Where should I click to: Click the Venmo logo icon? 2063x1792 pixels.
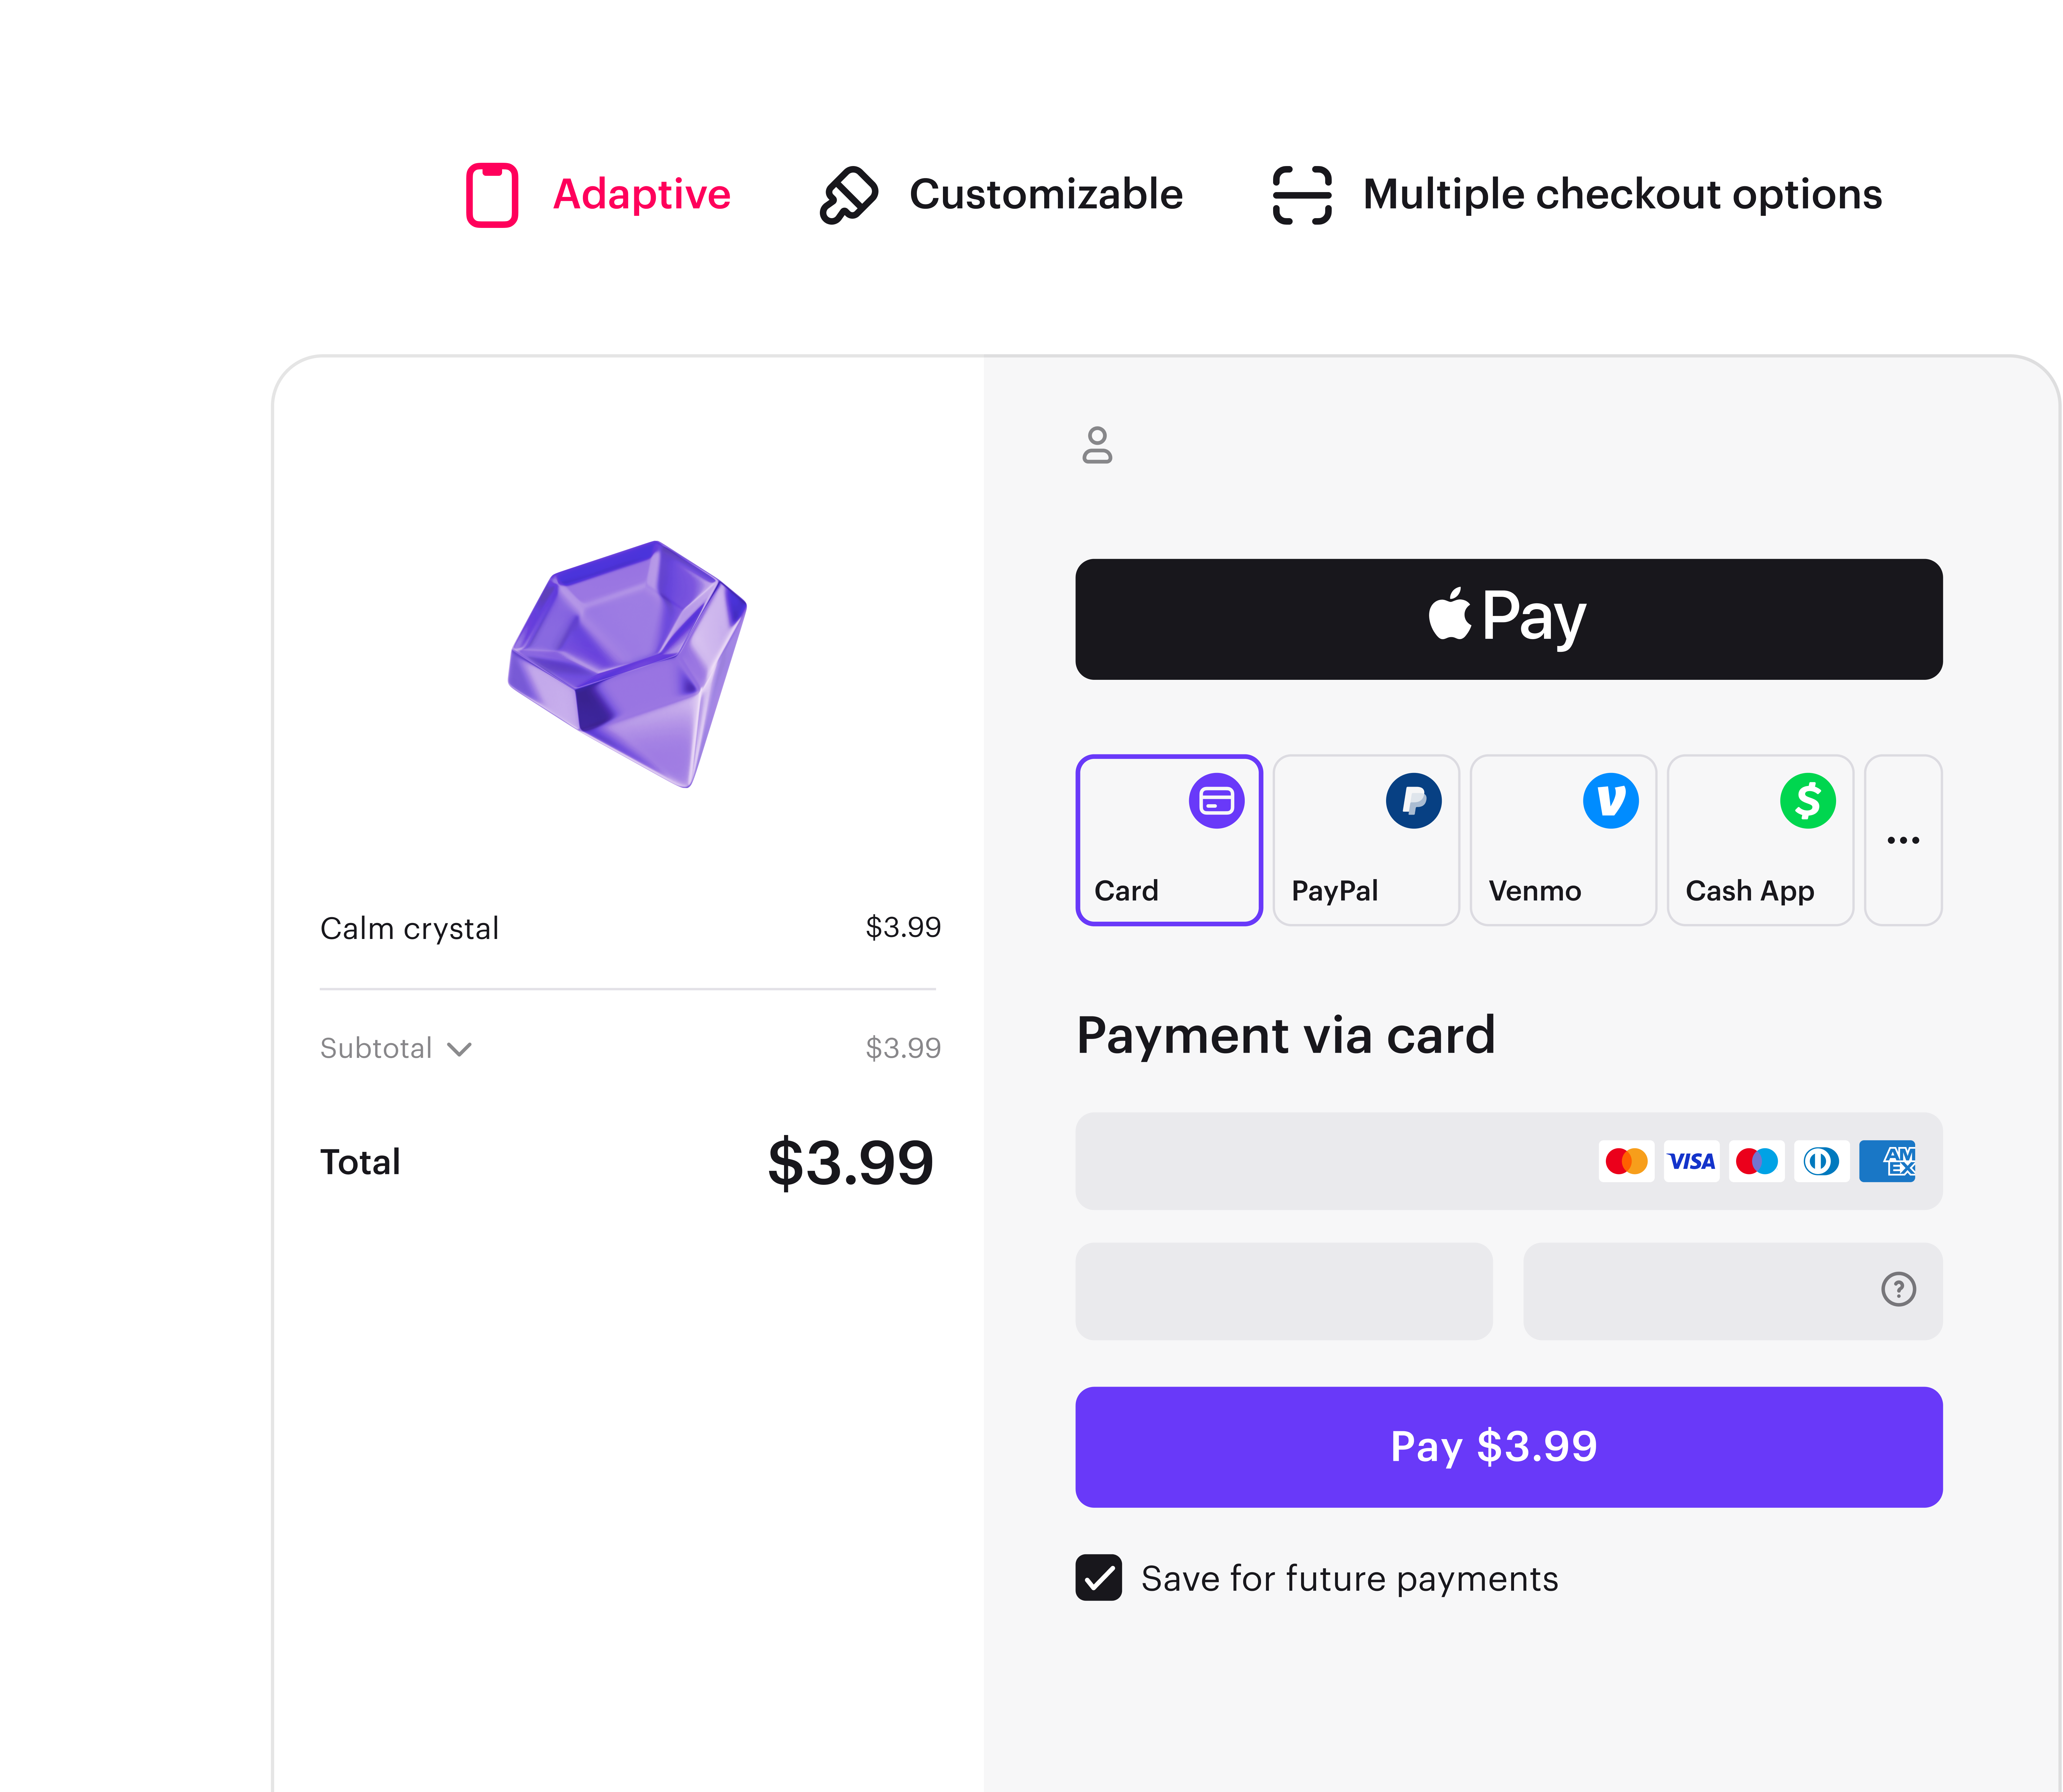1610,801
